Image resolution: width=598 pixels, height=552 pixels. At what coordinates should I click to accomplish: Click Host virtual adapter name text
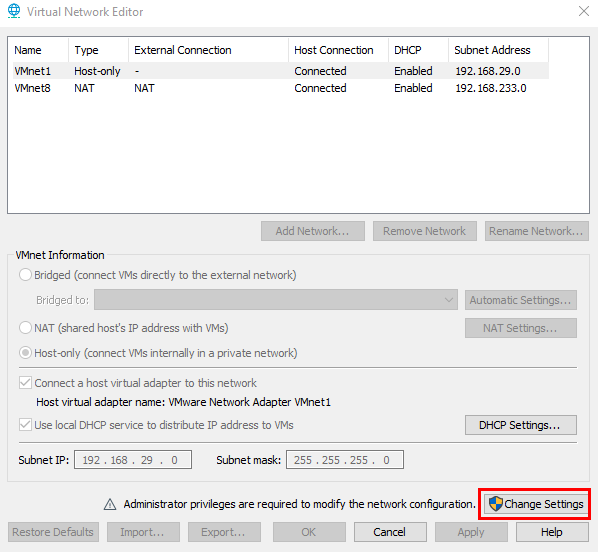coord(183,402)
